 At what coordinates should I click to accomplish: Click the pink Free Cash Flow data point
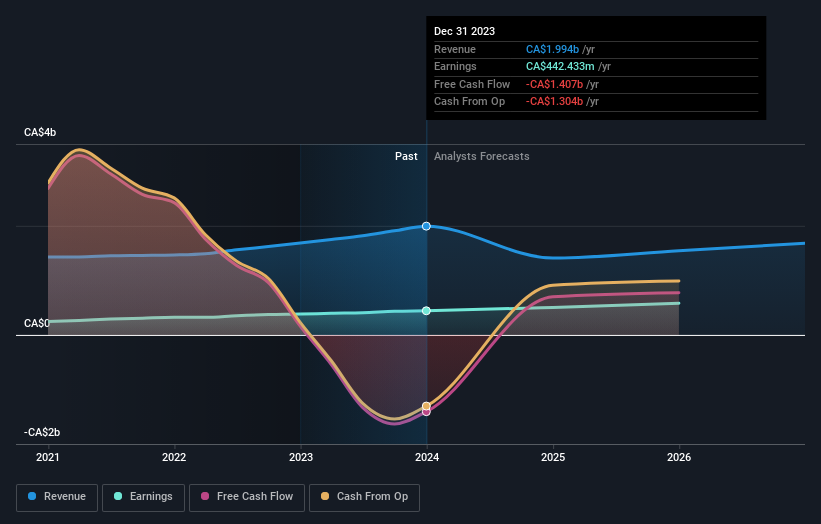tap(426, 412)
